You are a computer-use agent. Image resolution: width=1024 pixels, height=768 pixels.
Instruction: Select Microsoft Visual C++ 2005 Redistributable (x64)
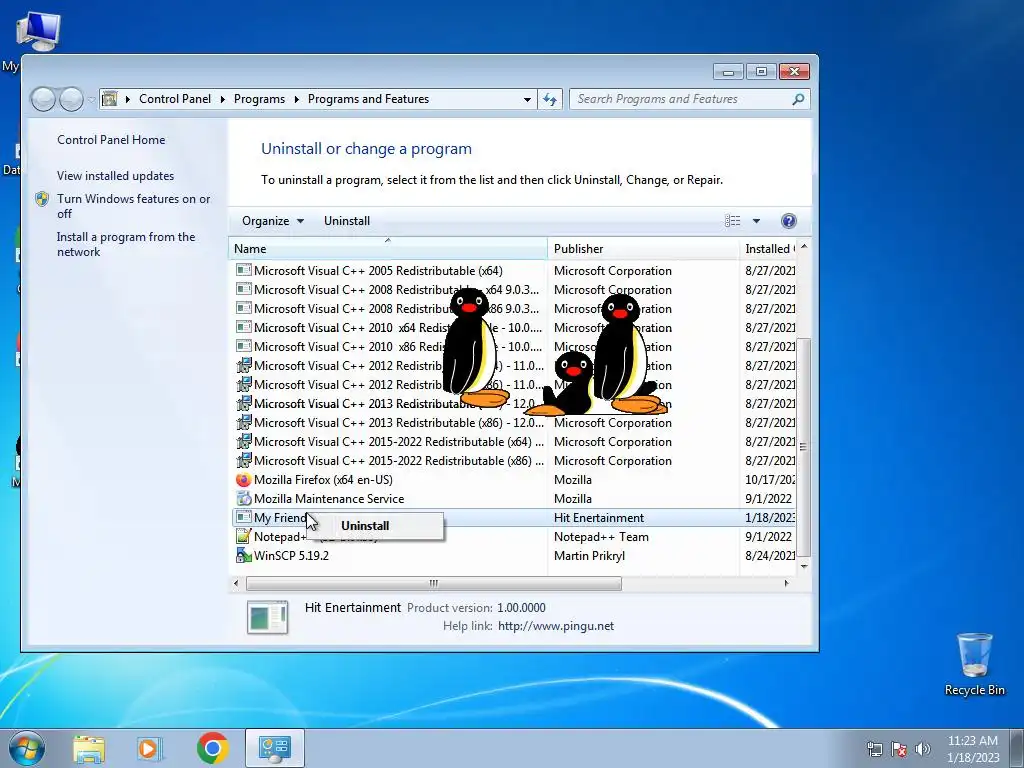pos(515,270)
